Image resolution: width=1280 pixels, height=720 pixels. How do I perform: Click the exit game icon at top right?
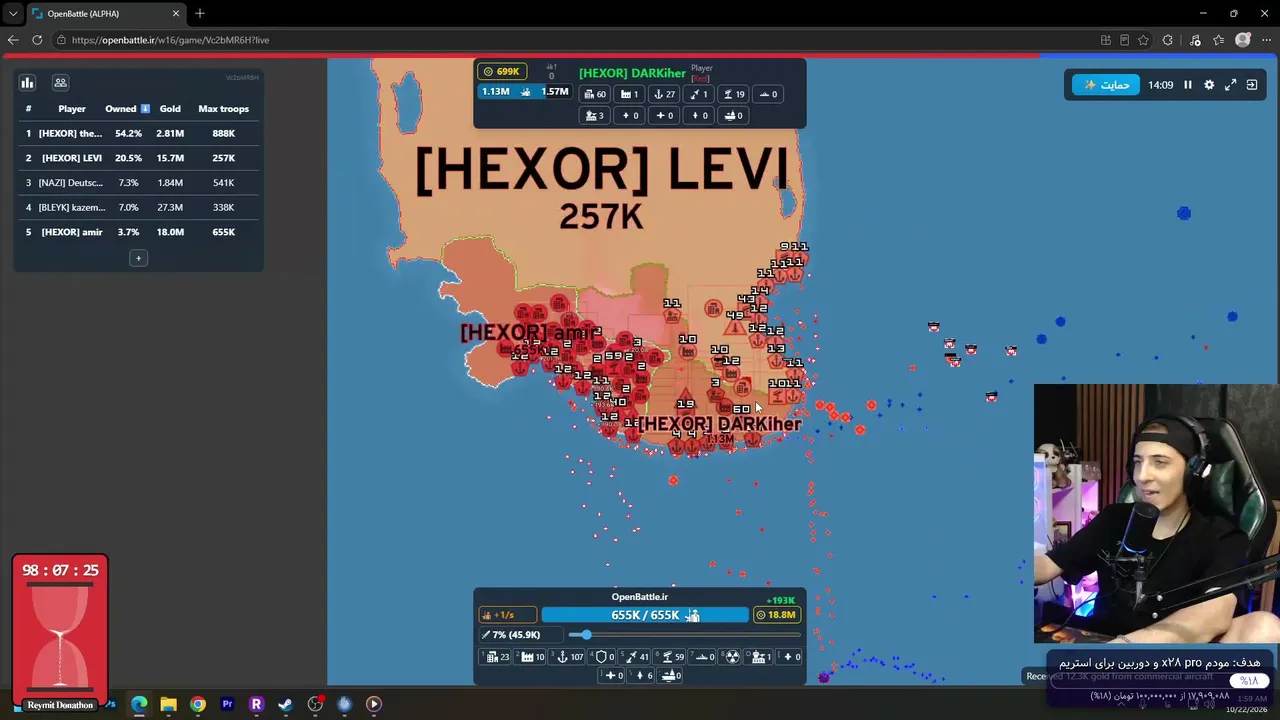coord(1252,85)
